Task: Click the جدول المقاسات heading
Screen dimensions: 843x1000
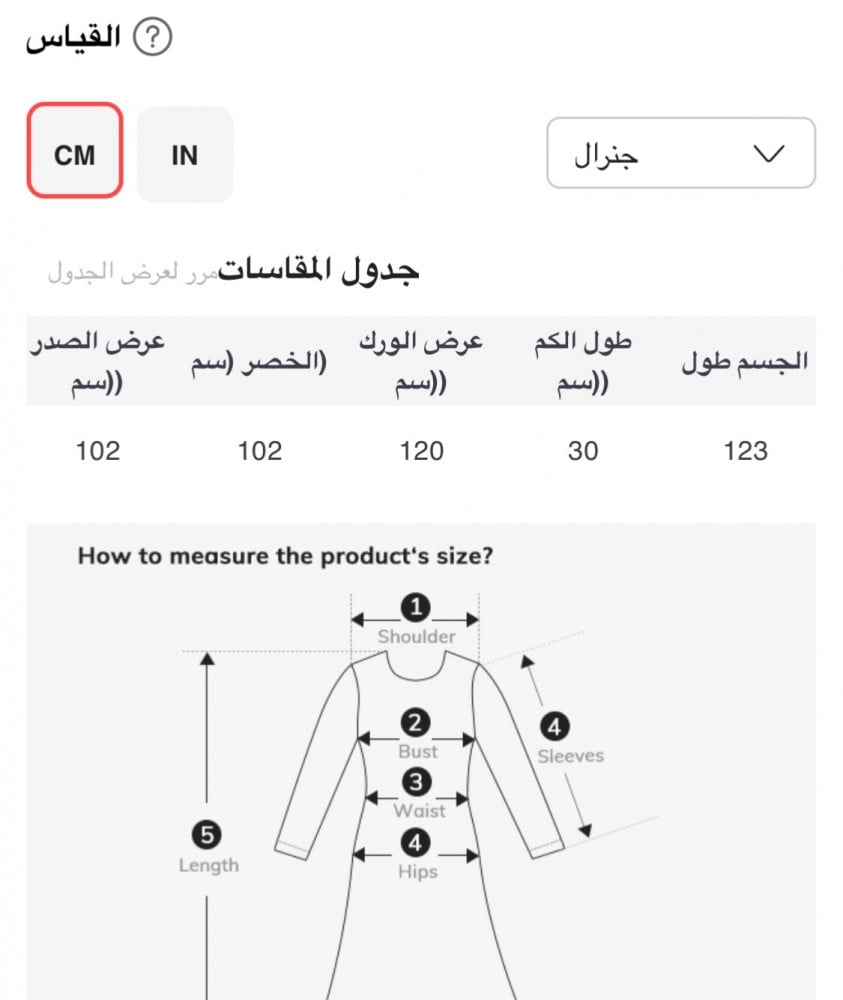Action: tap(318, 269)
